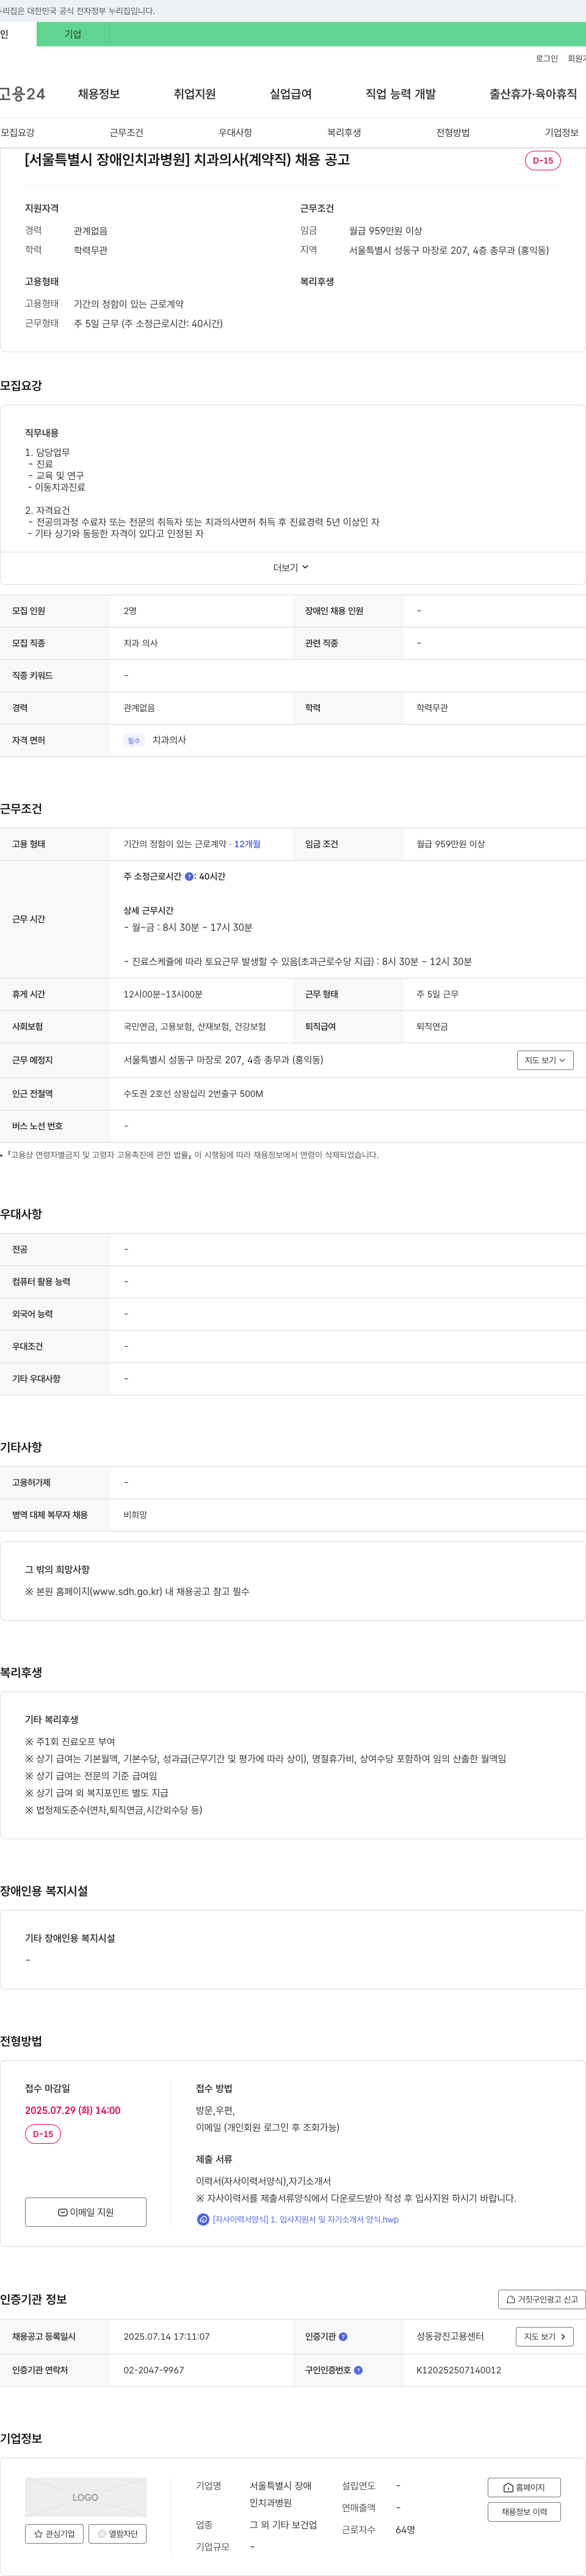Screen dimensions: 586x2576
Task: Click 수도권 2호선 상왕십리 2번출구 500M
Action: pyautogui.click(x=193, y=1093)
